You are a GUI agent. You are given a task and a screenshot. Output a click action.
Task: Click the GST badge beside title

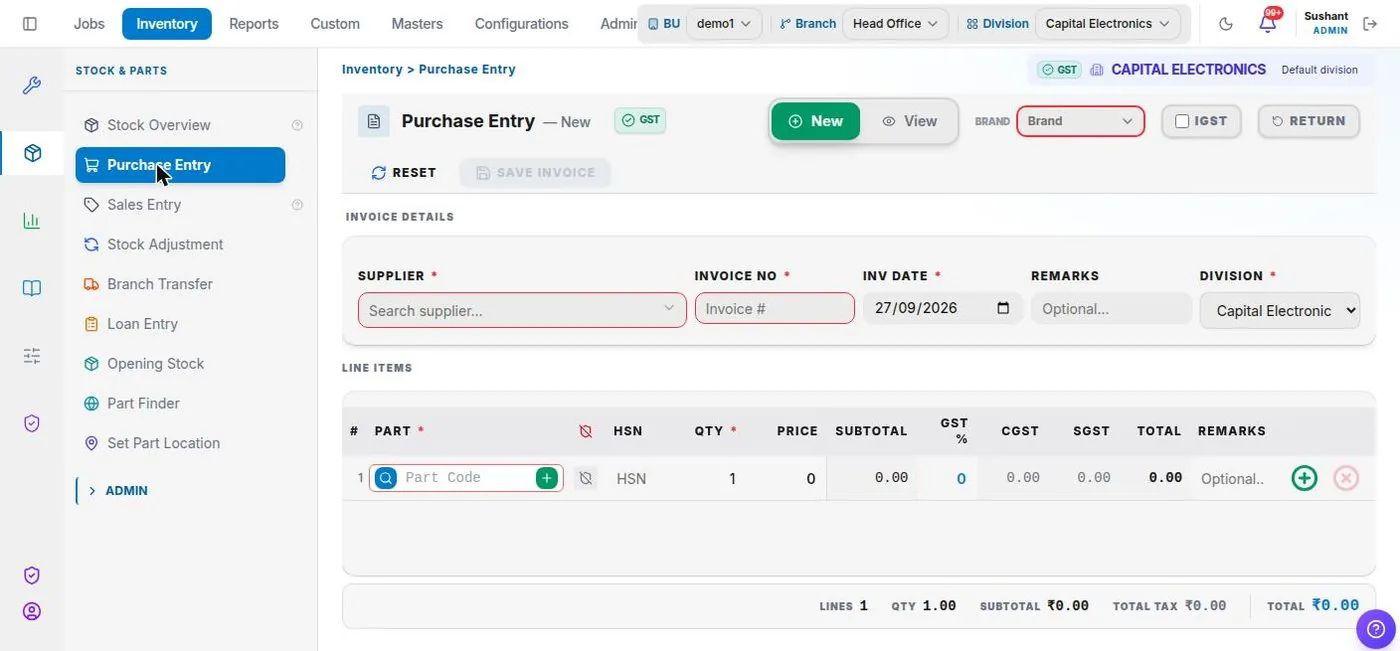pos(640,120)
